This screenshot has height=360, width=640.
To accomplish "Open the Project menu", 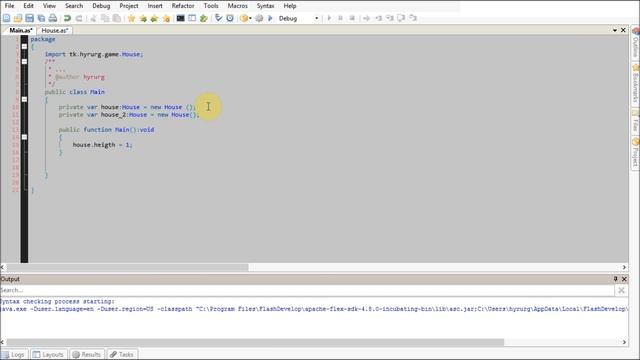I will point(129,6).
